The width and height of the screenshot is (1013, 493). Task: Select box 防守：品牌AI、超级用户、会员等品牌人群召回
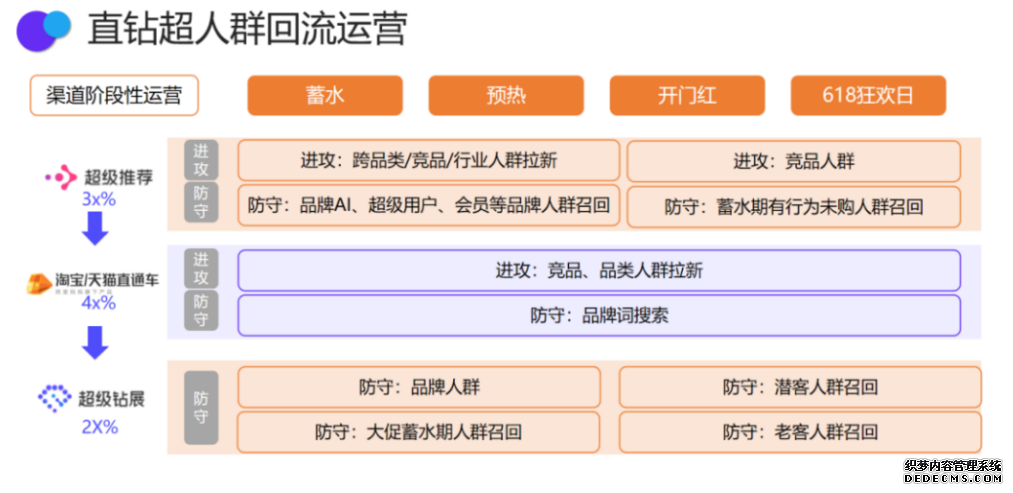click(x=428, y=206)
